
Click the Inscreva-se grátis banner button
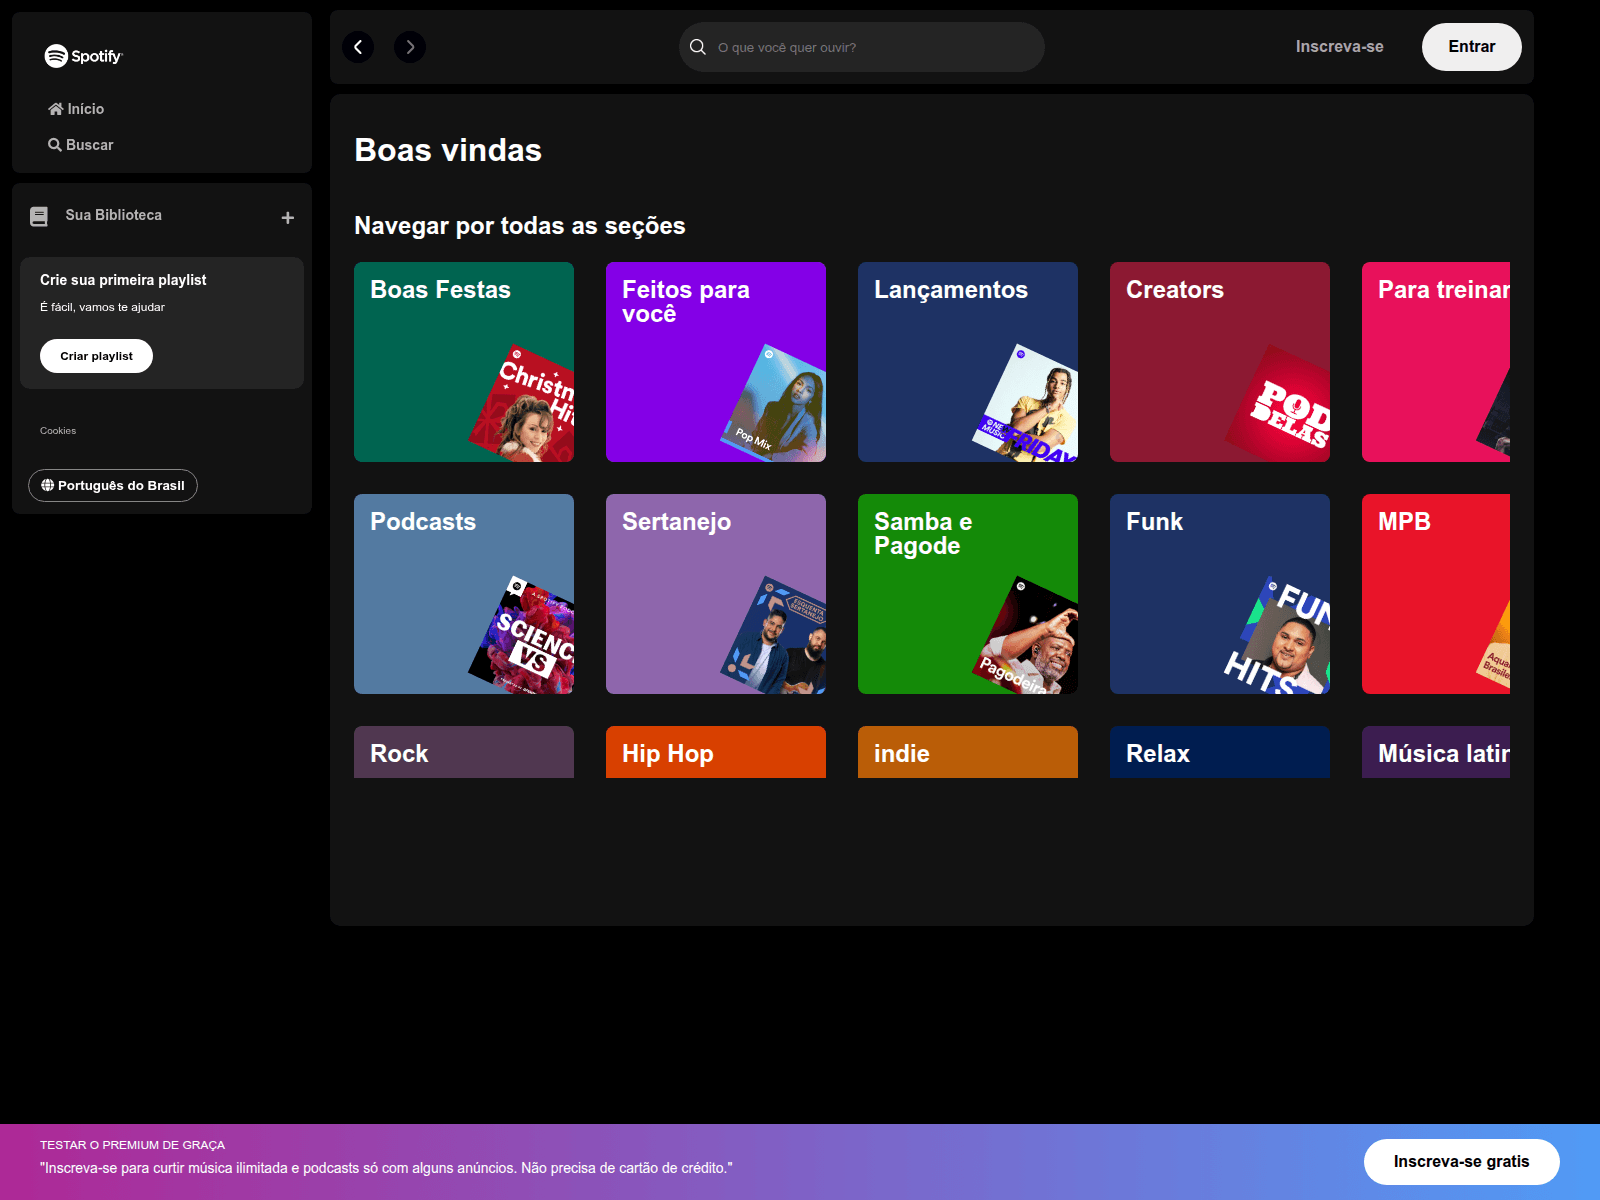[1461, 1162]
